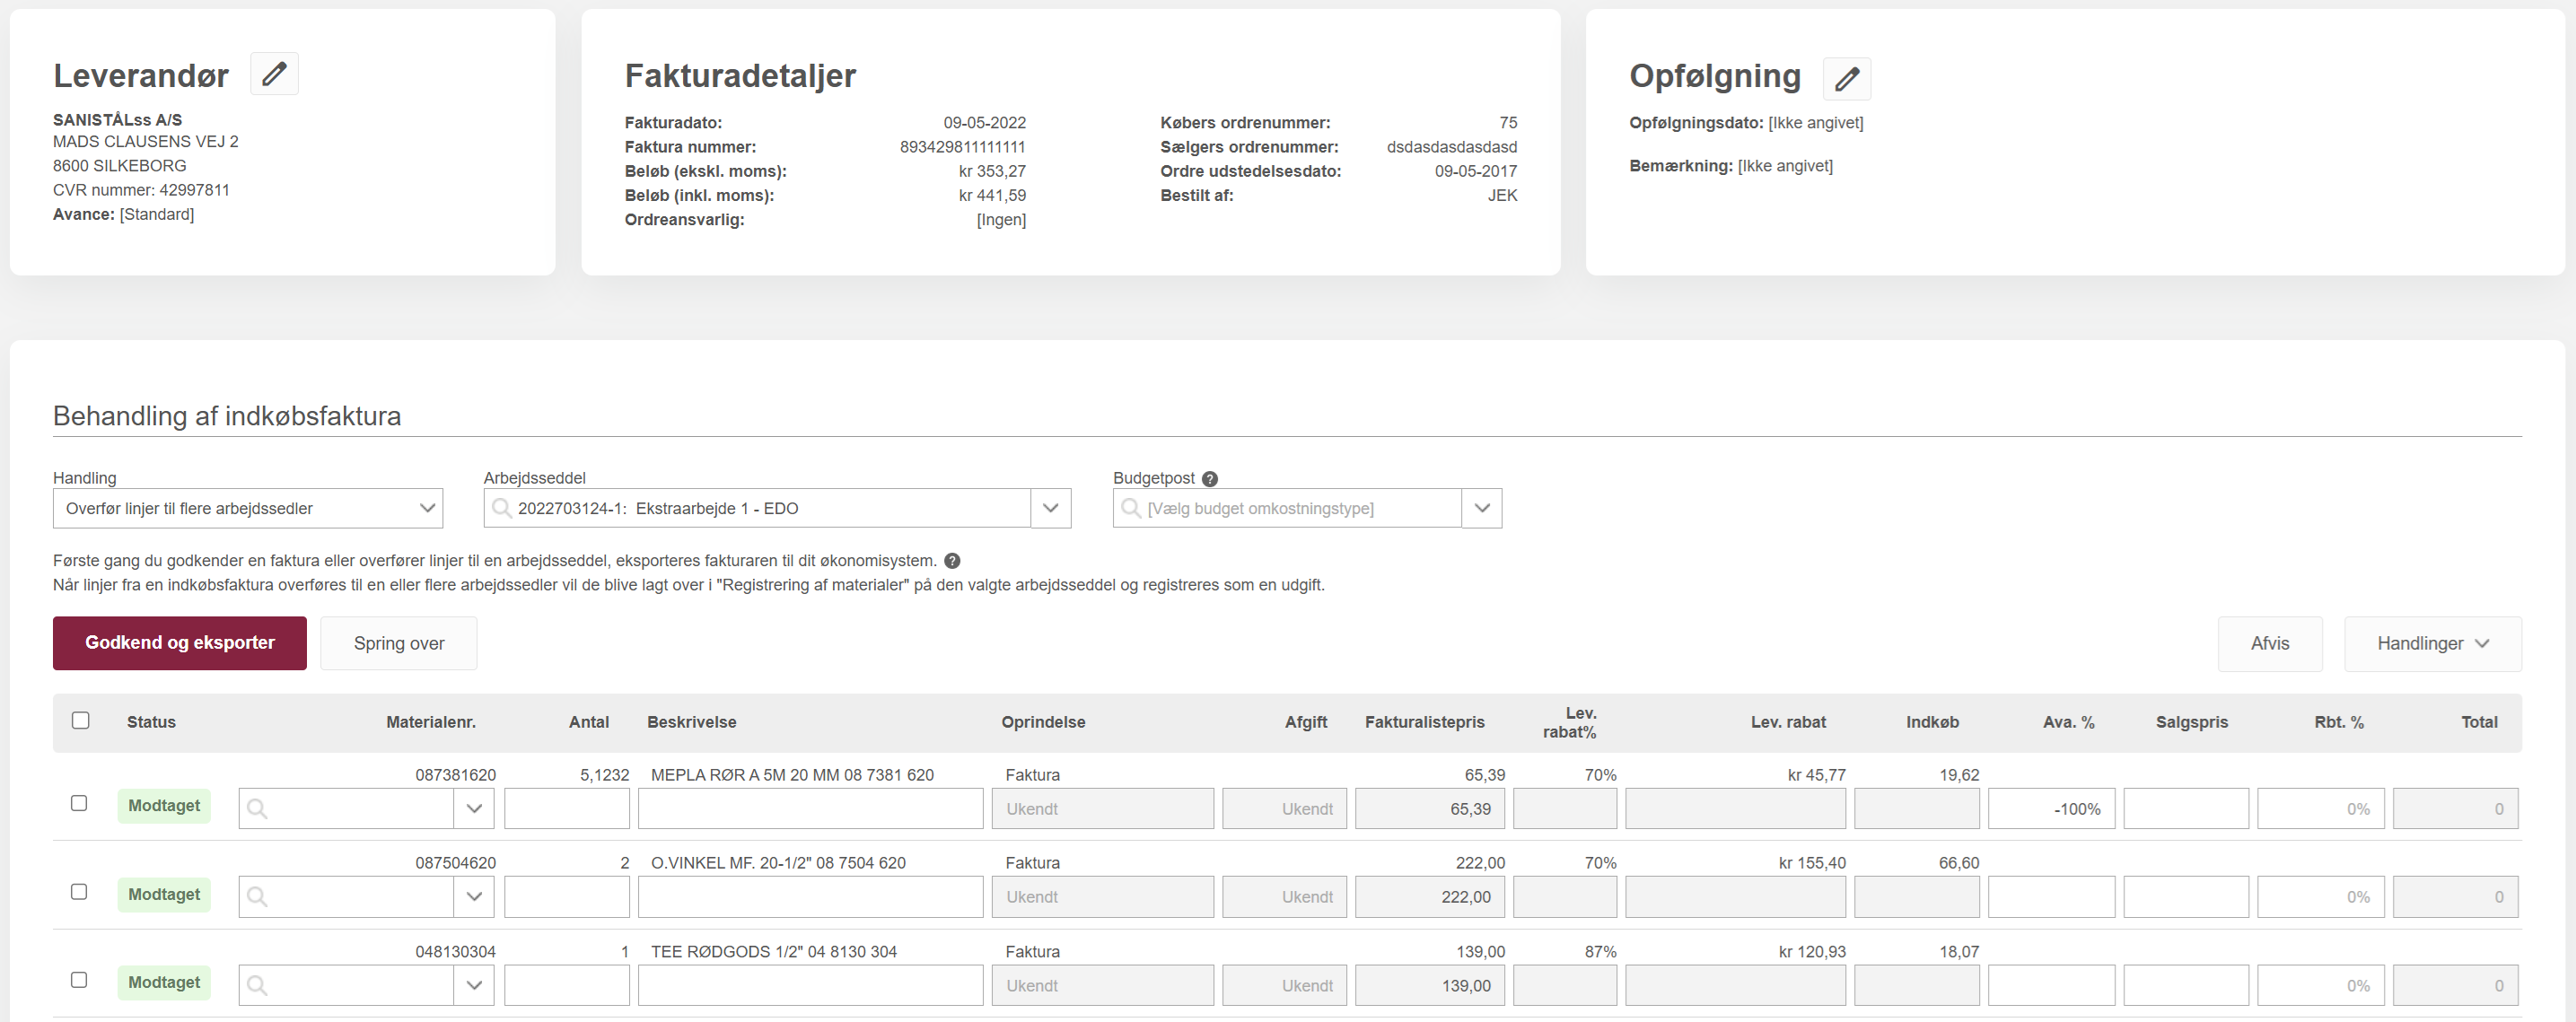Click material search icon in row 048130304

tap(257, 986)
